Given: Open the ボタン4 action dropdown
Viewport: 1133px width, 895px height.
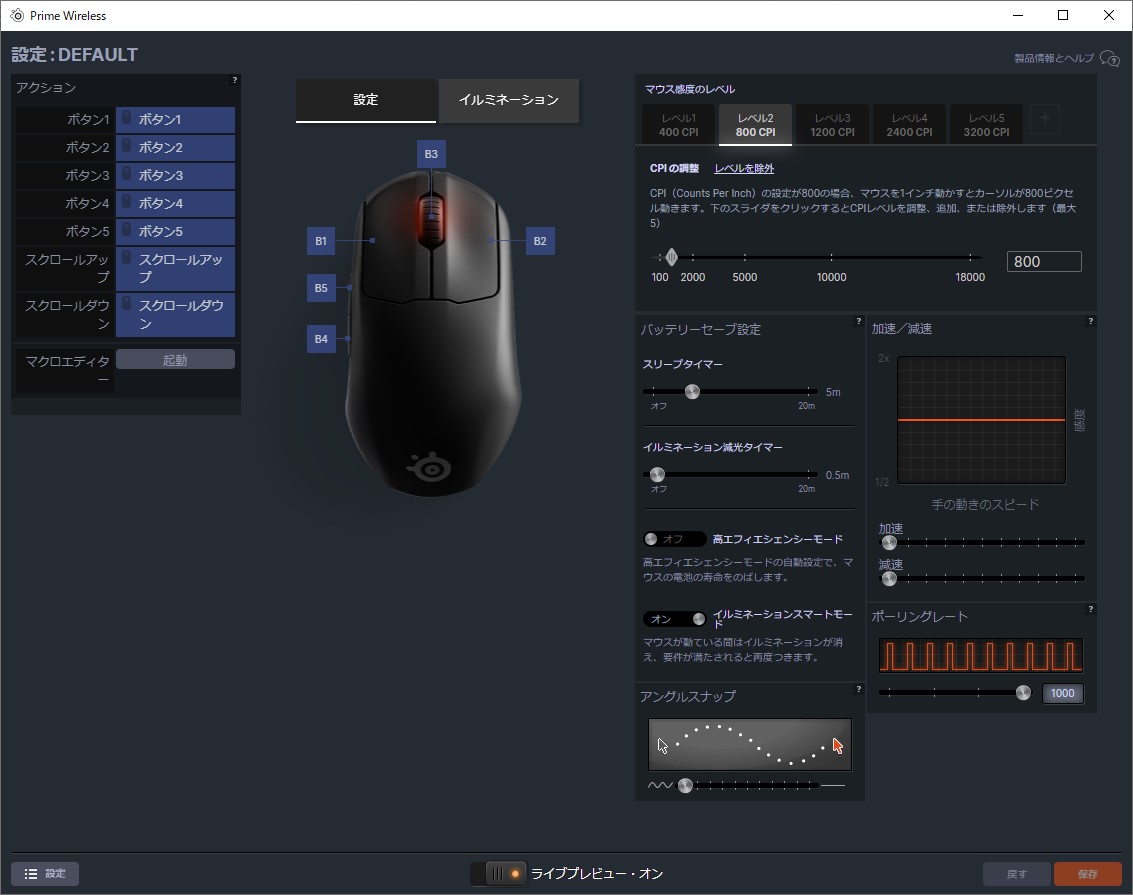Looking at the screenshot, I should click(x=176, y=204).
